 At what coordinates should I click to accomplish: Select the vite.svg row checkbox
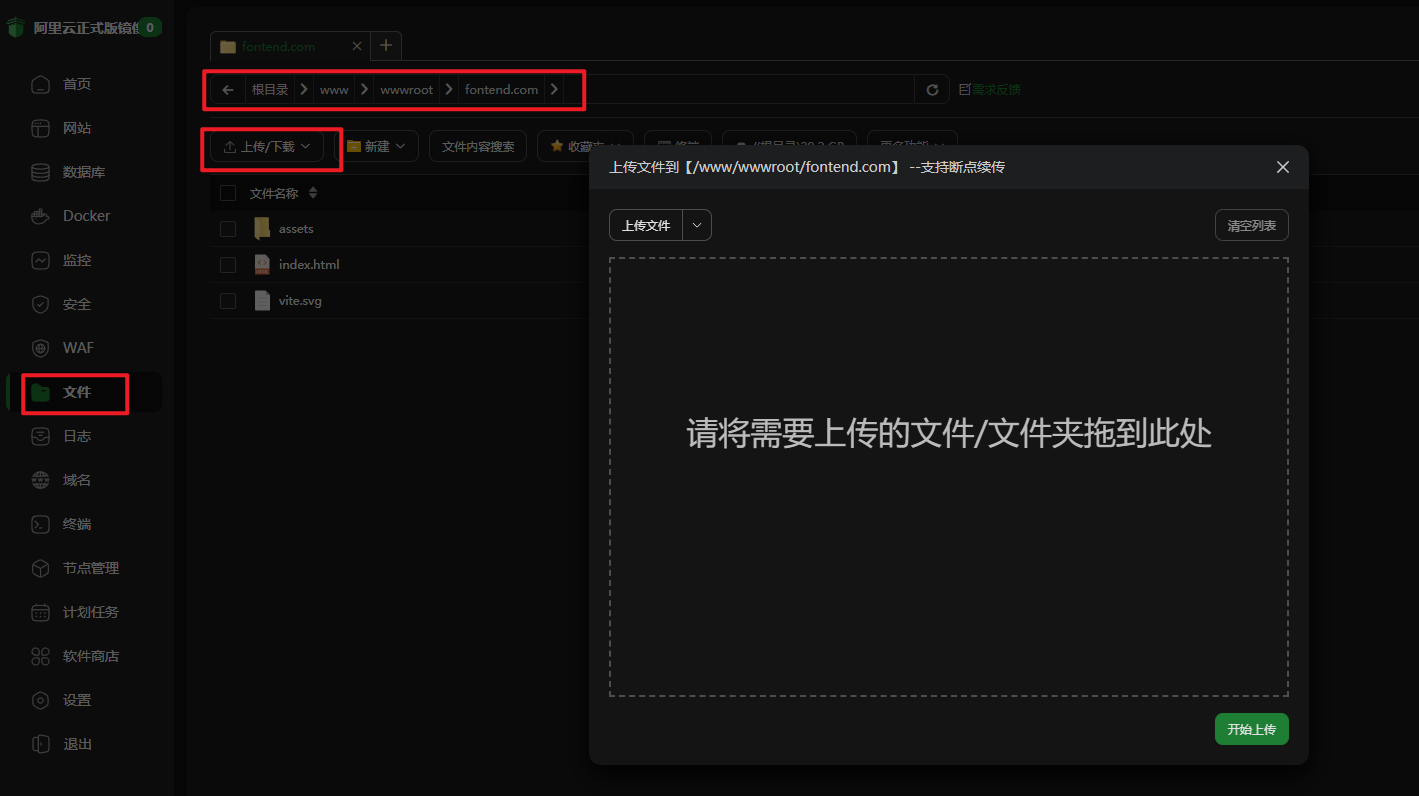[228, 301]
